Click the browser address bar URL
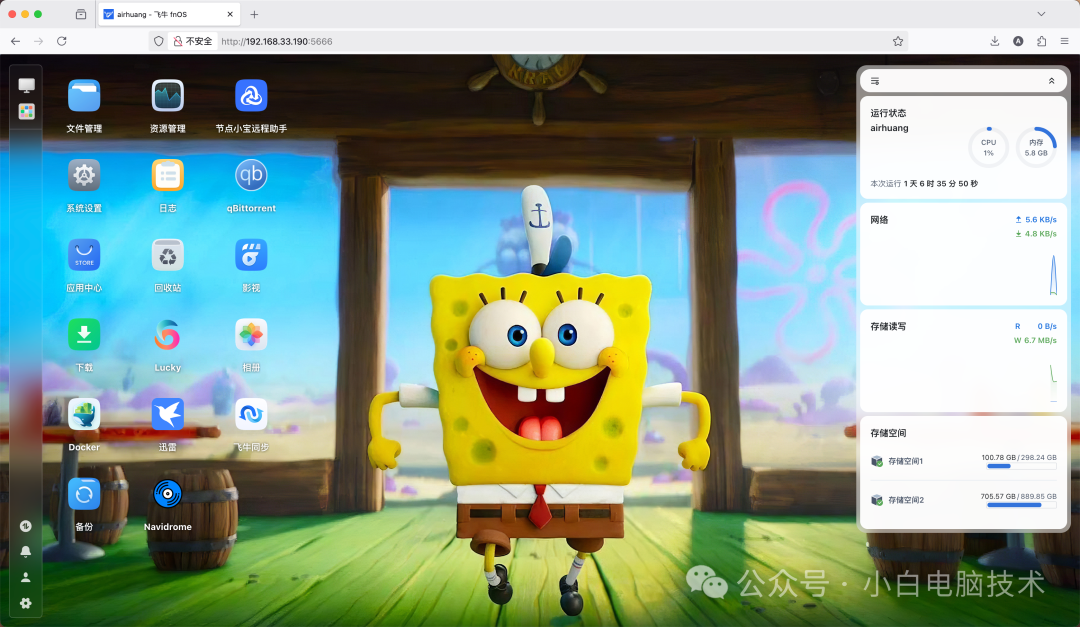Viewport: 1080px width, 627px height. (x=276, y=41)
